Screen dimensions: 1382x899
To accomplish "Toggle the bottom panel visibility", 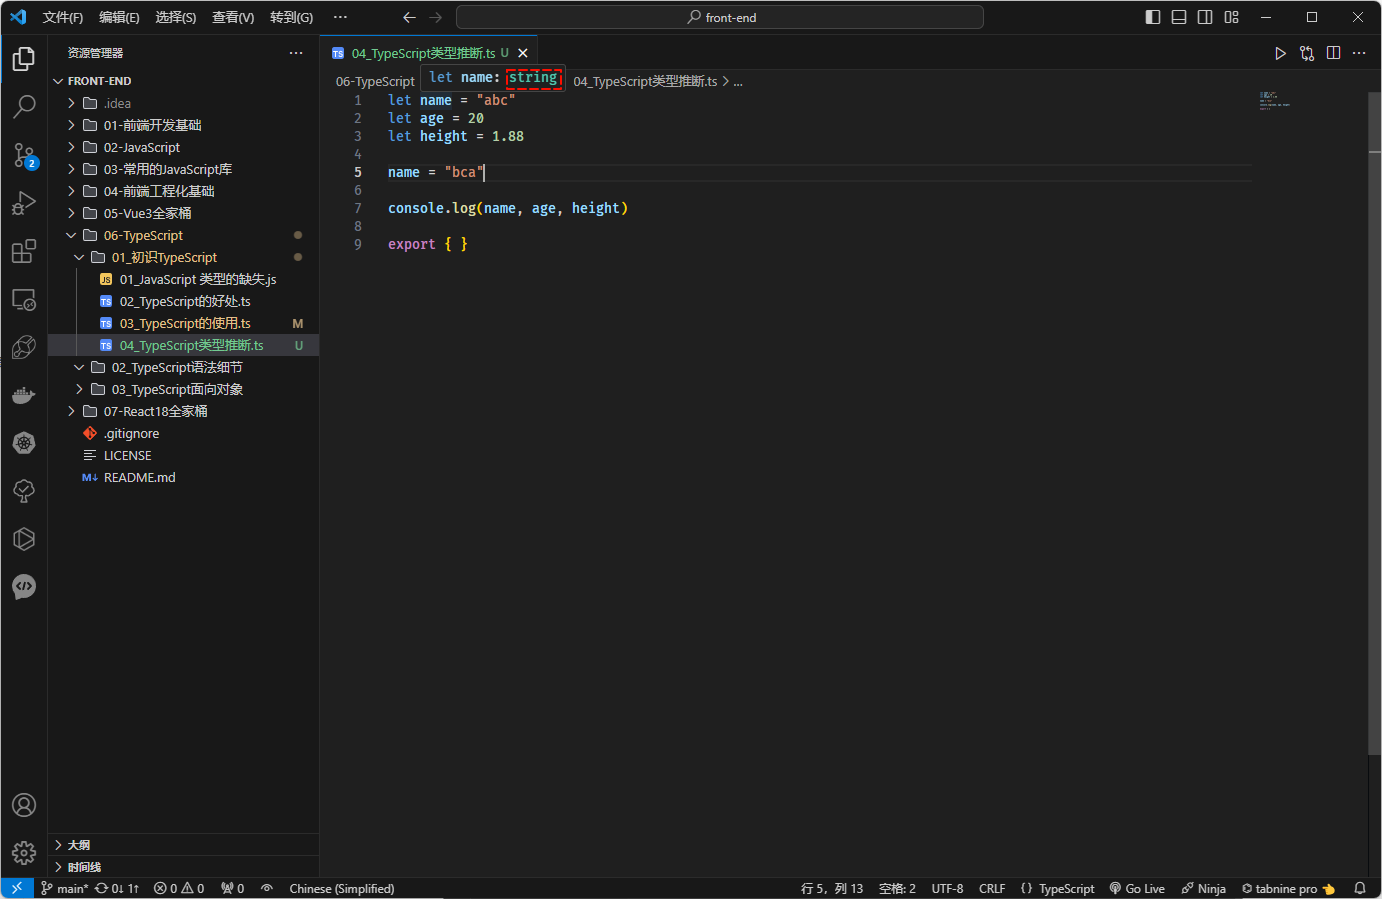I will coord(1179,17).
